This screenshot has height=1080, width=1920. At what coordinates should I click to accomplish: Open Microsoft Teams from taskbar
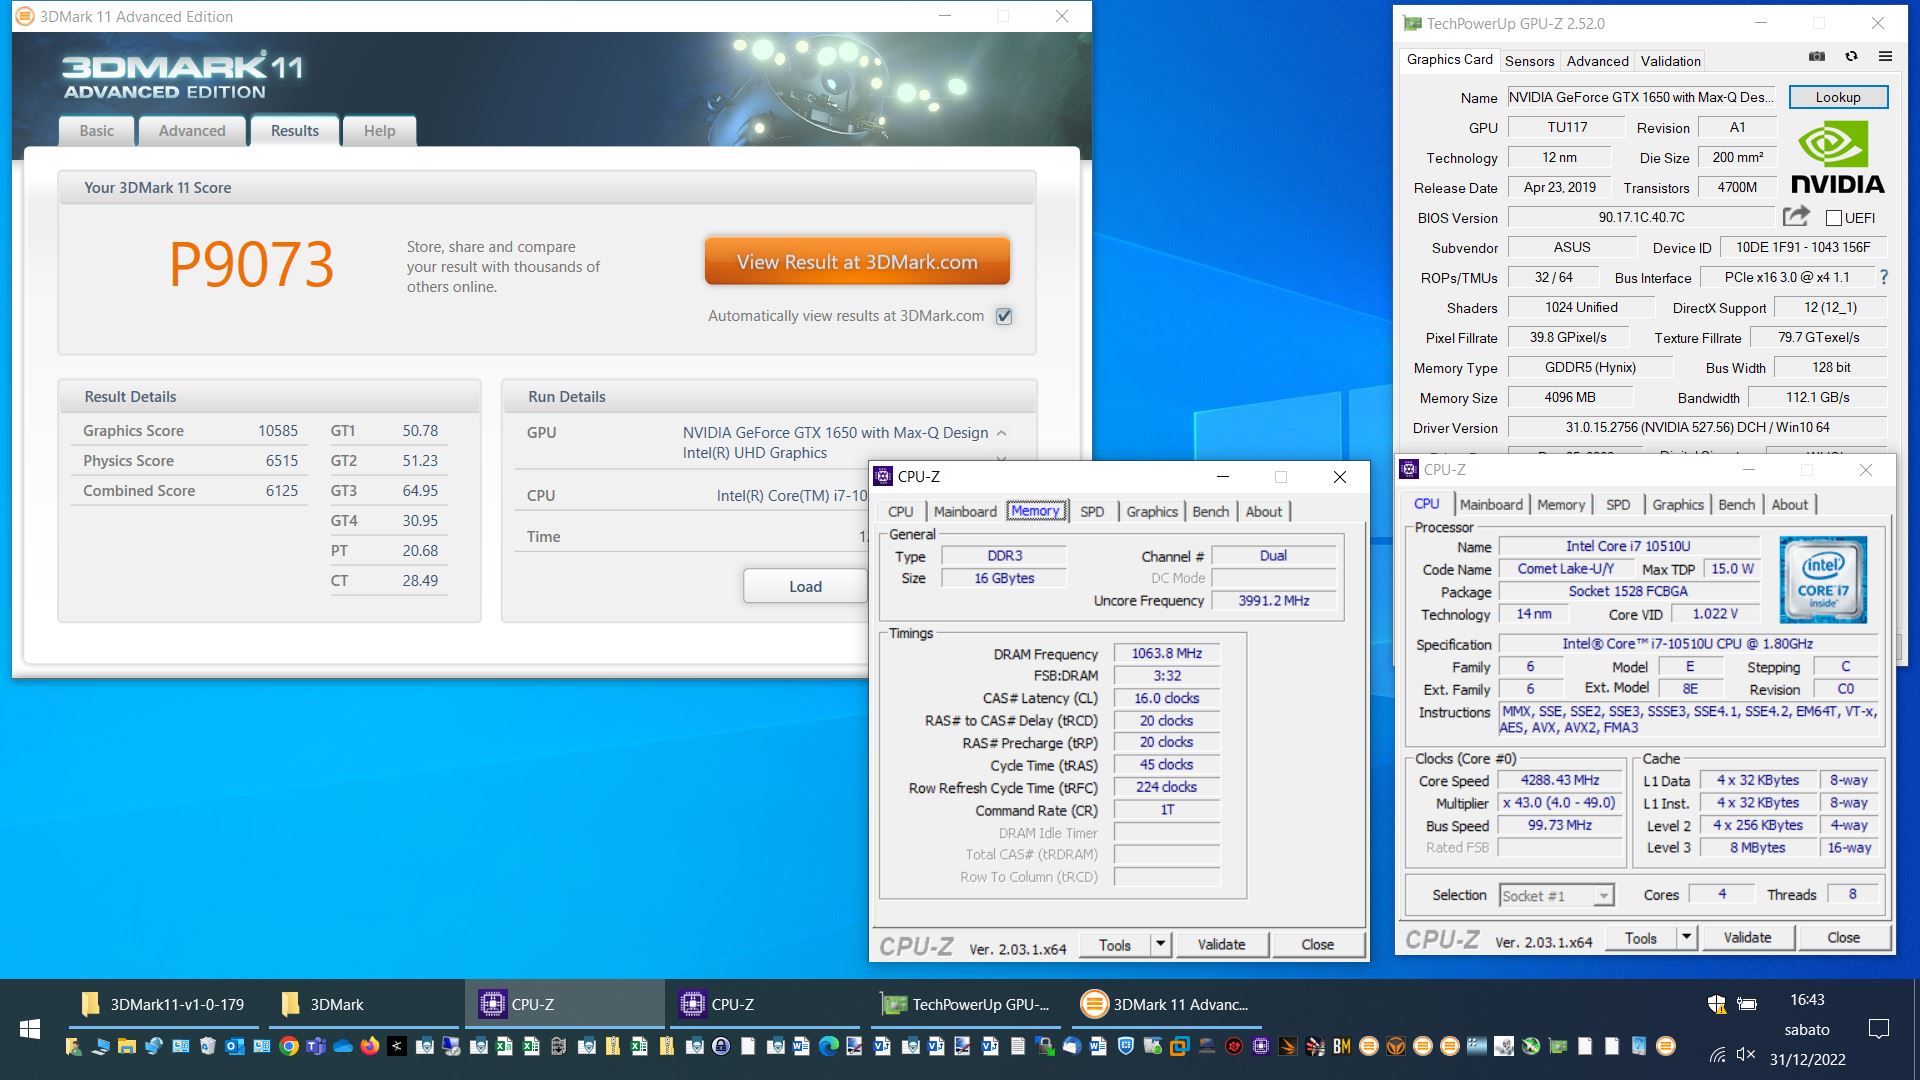point(316,1047)
